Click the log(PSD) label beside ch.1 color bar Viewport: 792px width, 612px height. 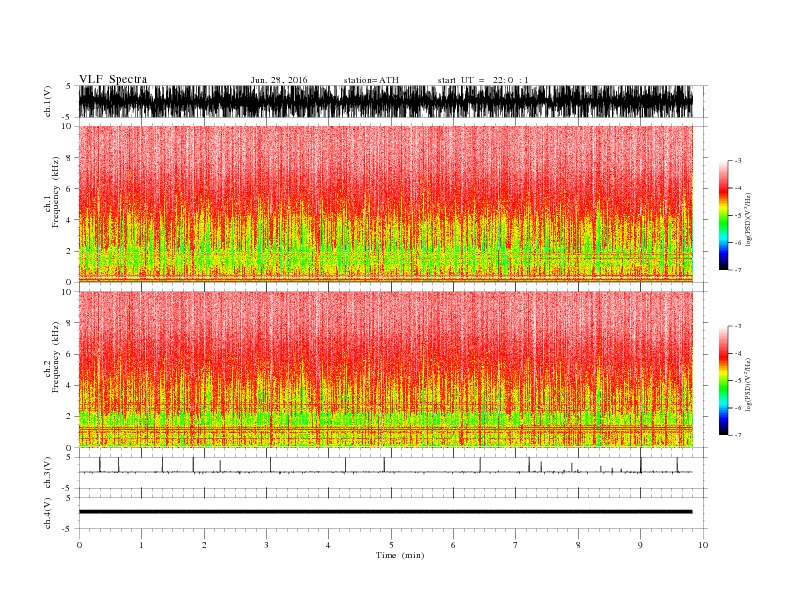click(748, 219)
